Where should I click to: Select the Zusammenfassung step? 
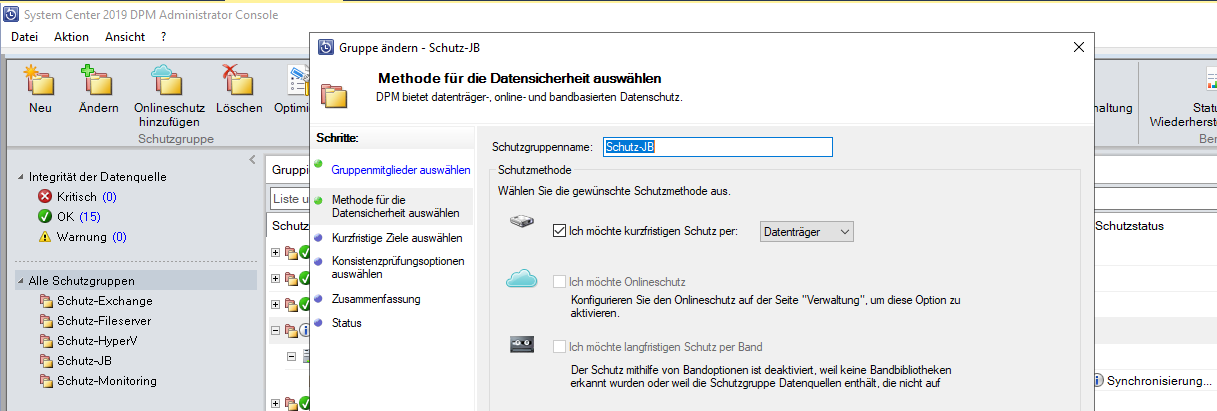point(376,299)
